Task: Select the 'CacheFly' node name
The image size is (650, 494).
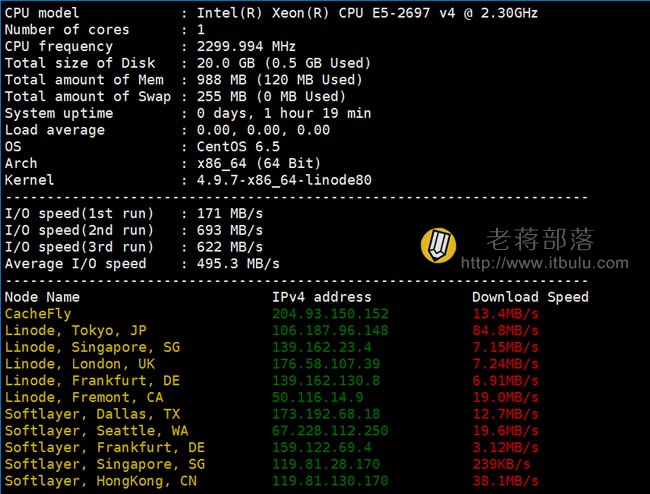Action: 38,314
